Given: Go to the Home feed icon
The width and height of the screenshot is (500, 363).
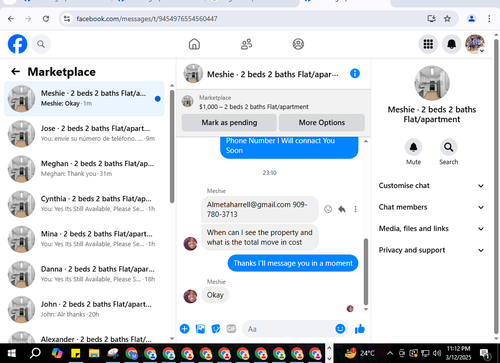Looking at the screenshot, I should tap(194, 44).
